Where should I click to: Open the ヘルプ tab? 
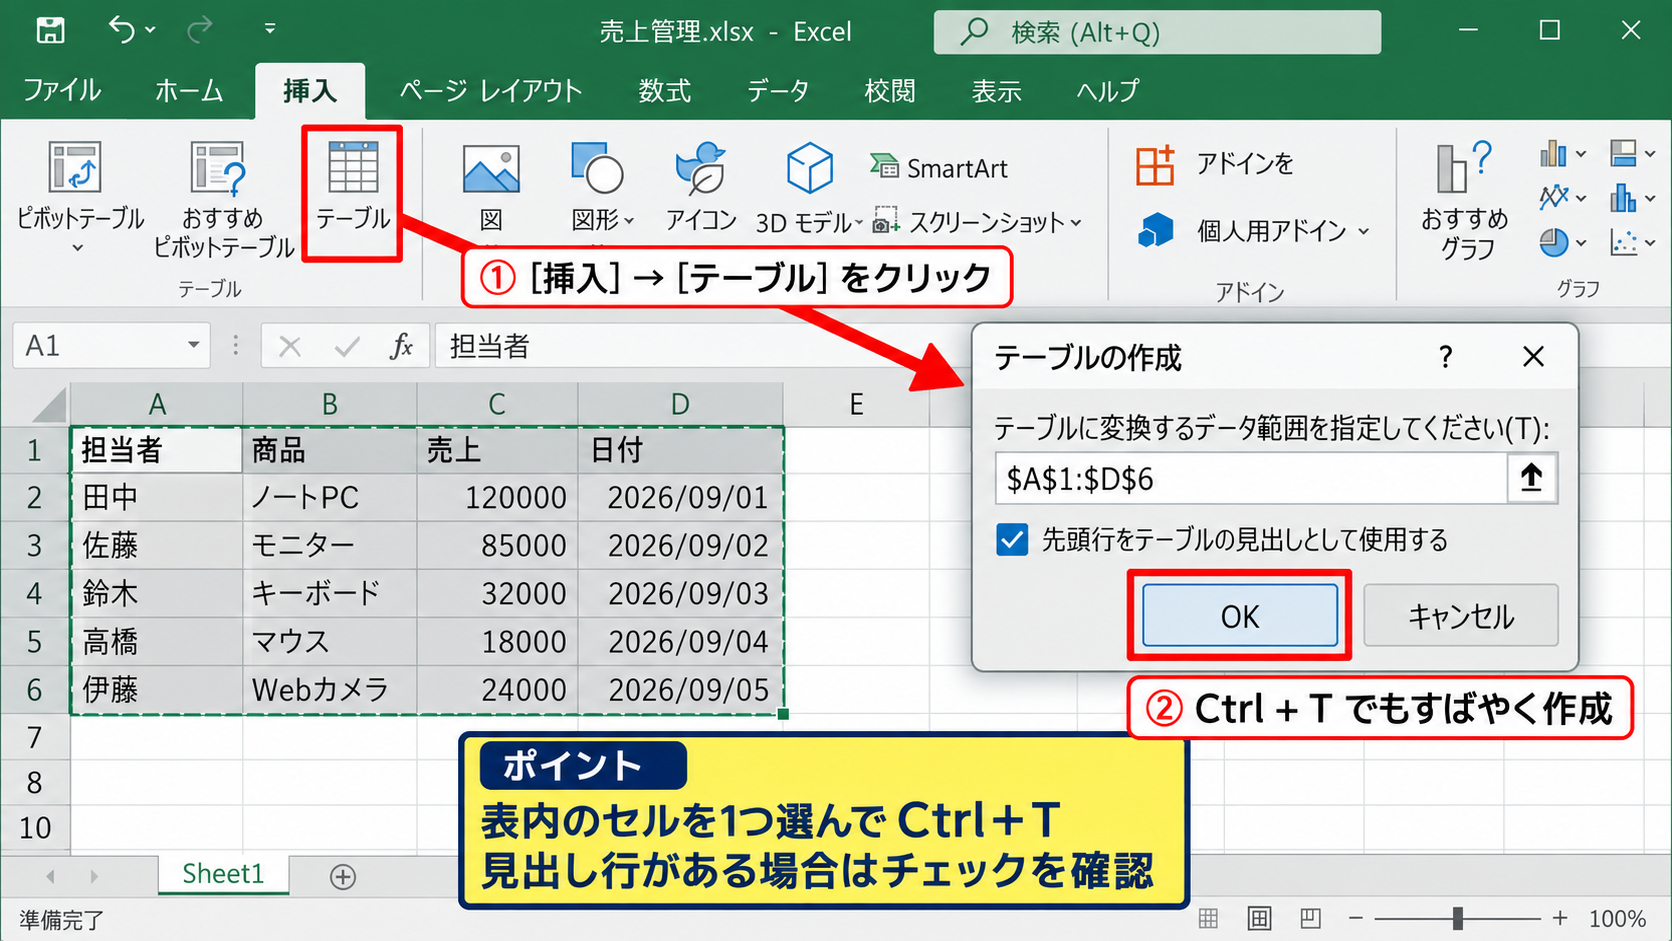(x=1108, y=91)
